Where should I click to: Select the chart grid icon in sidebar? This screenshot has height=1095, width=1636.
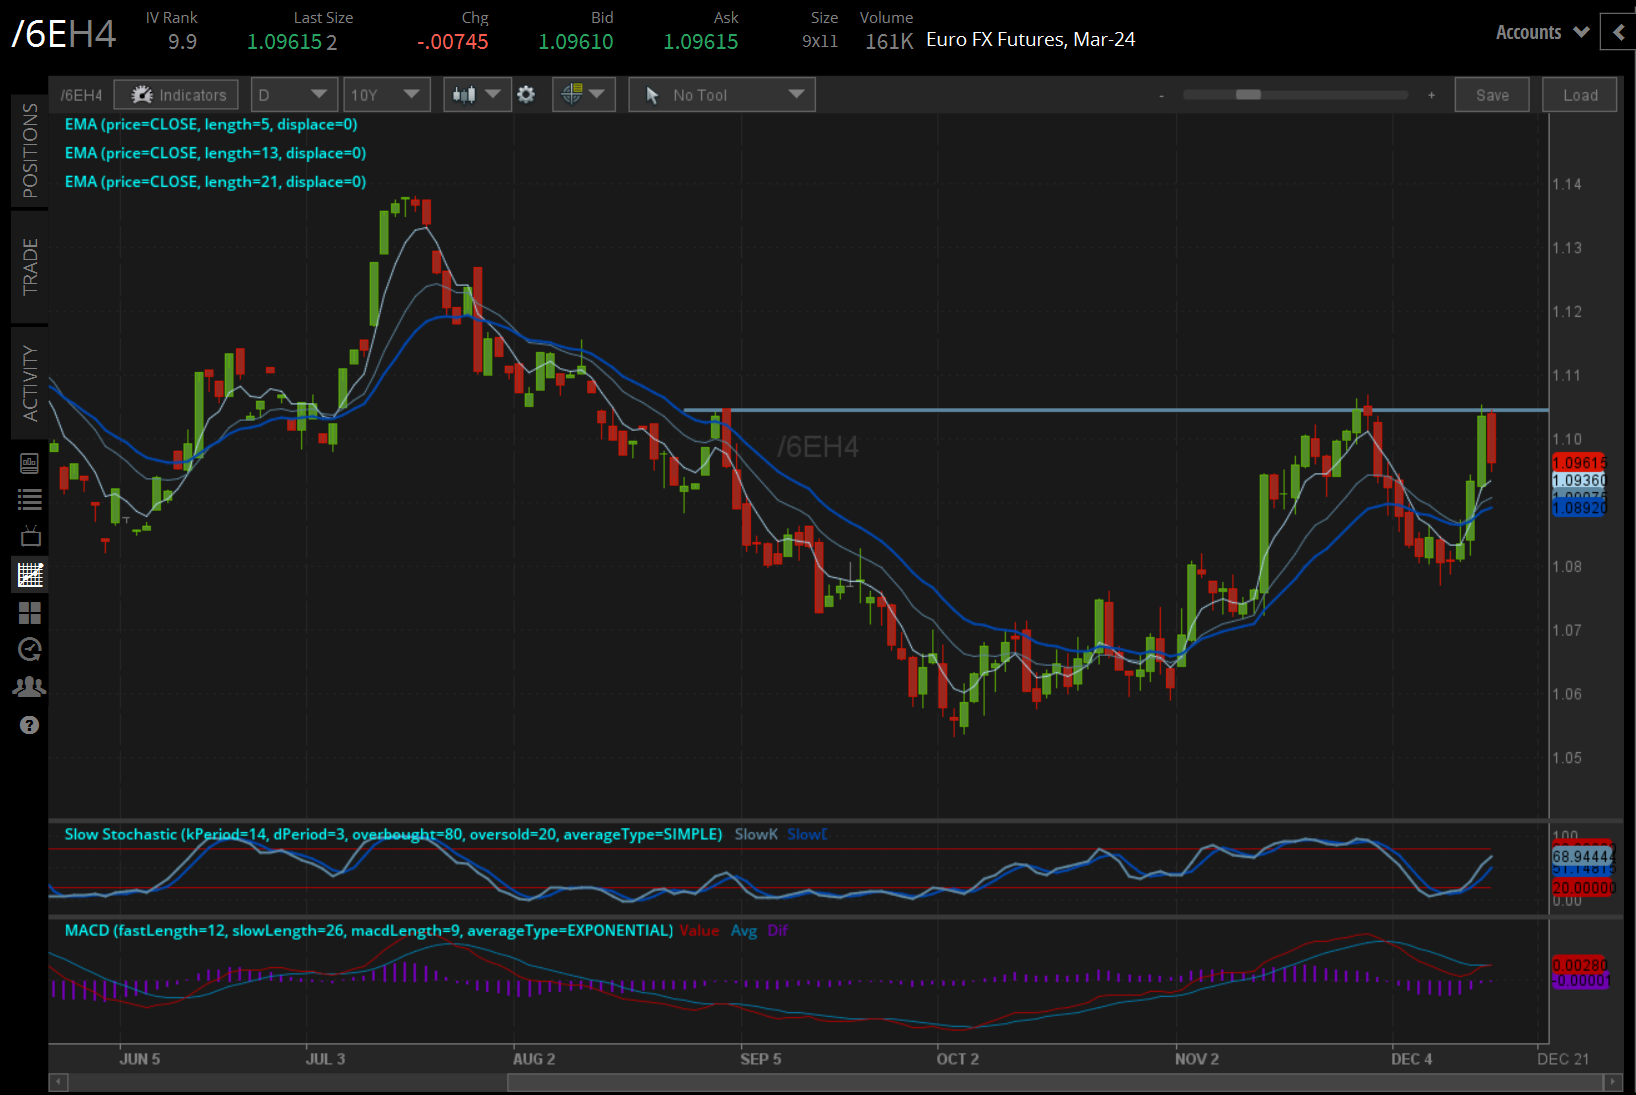coord(30,575)
